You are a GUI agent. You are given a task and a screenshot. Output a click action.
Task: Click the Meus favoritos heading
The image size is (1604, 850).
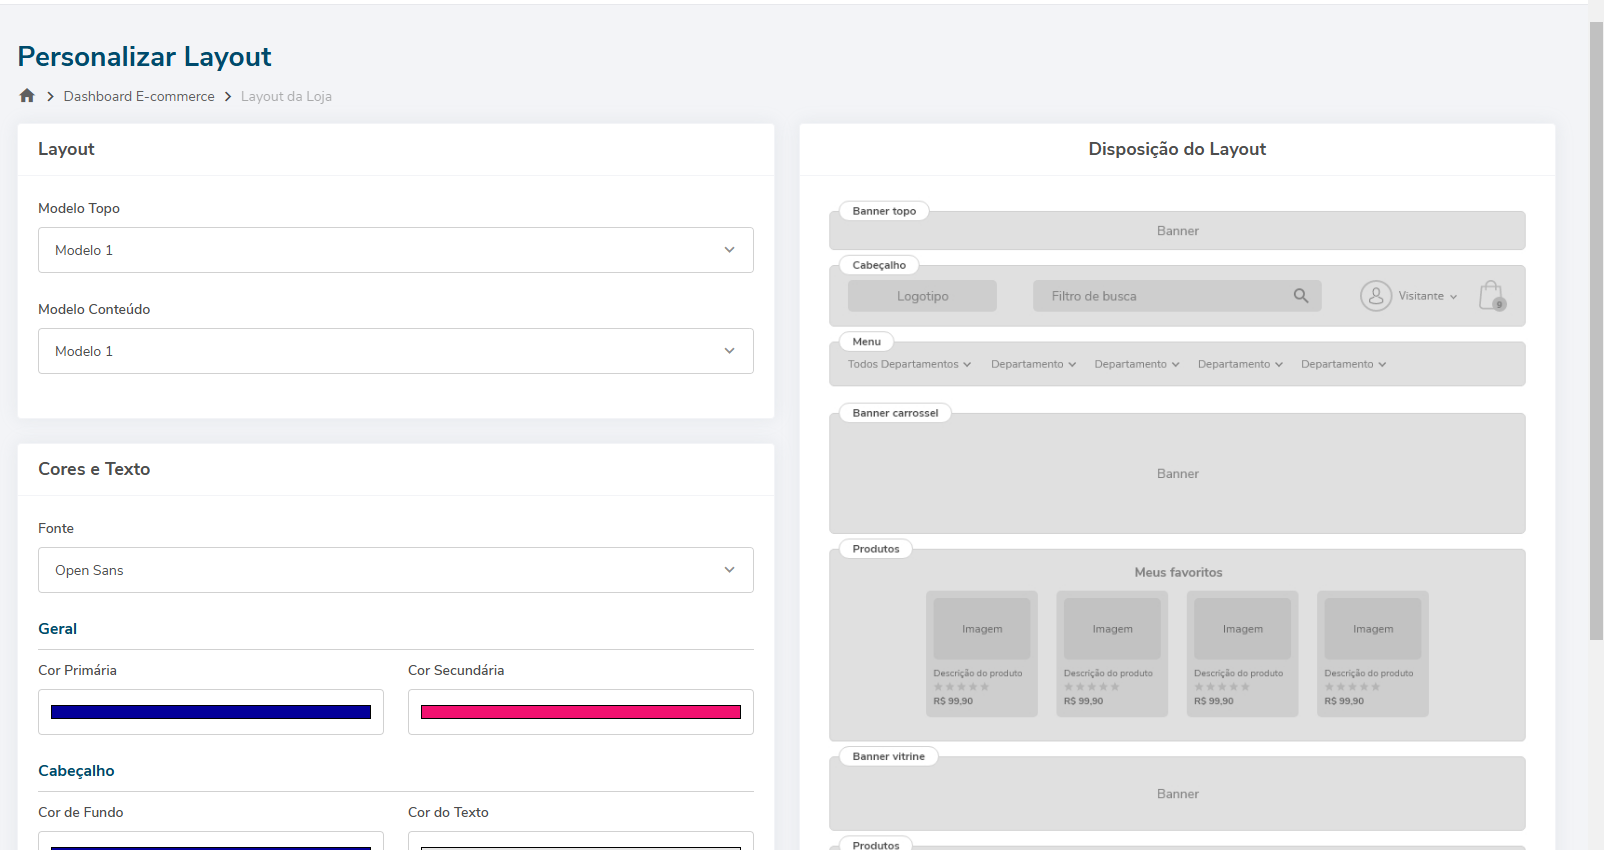(1178, 572)
